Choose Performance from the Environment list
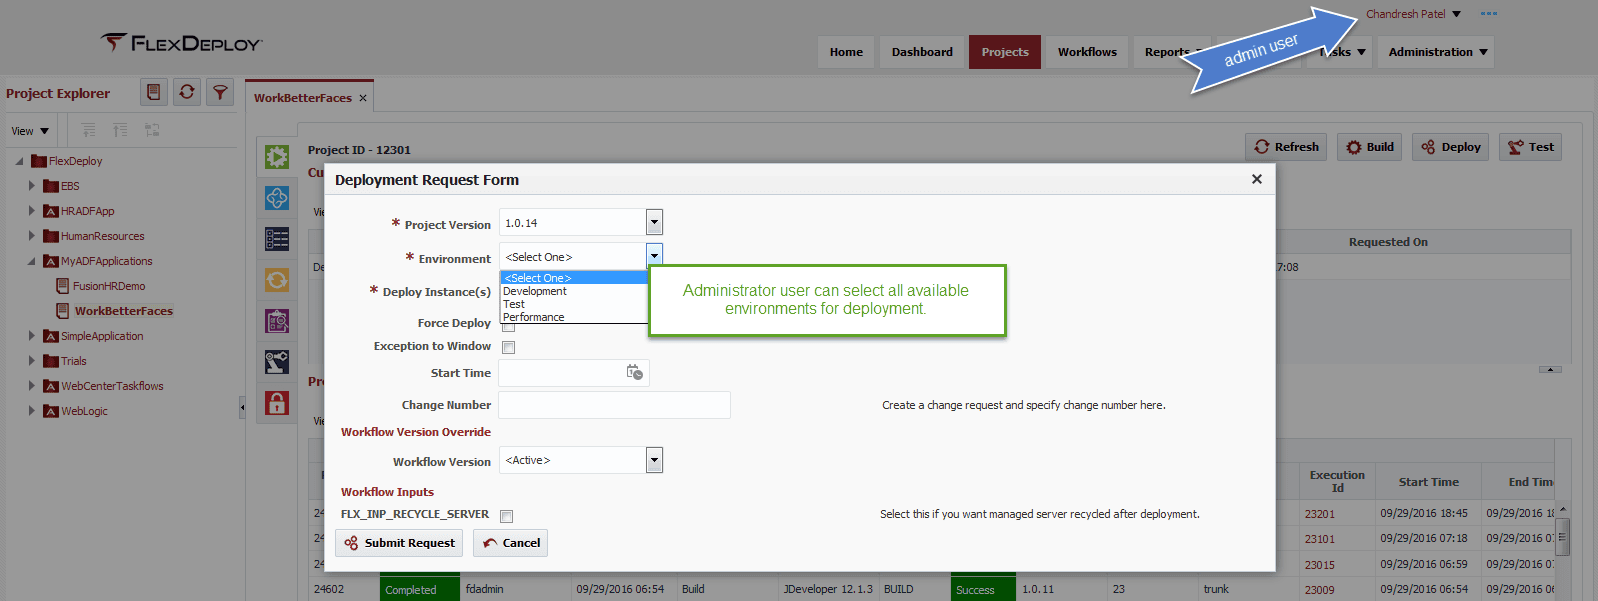The image size is (1598, 601). [574, 317]
